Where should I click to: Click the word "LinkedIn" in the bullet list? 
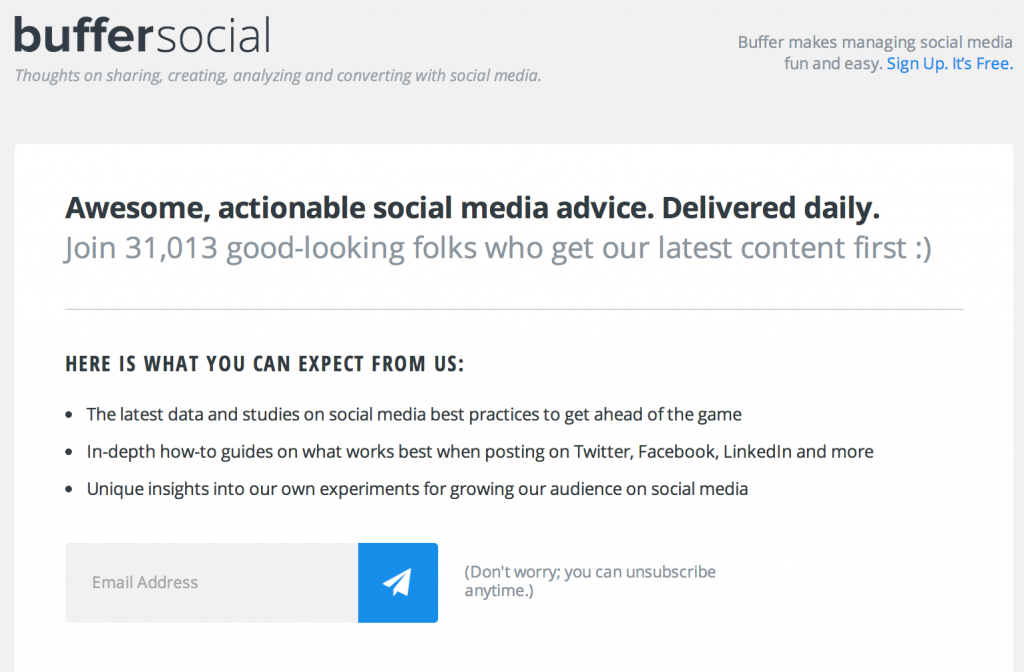757,452
